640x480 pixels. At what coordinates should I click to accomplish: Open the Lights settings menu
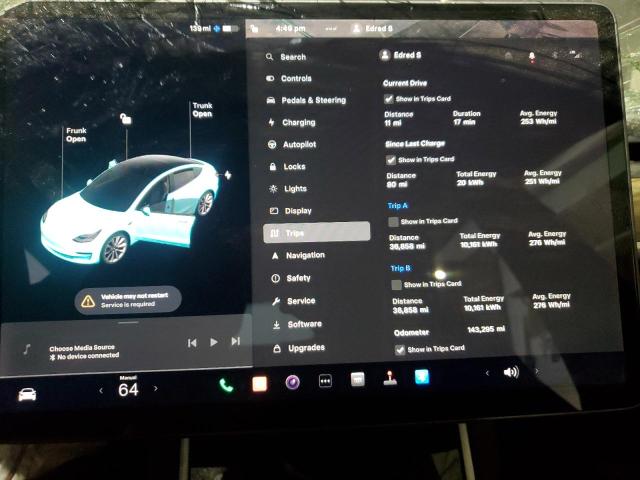click(x=288, y=189)
